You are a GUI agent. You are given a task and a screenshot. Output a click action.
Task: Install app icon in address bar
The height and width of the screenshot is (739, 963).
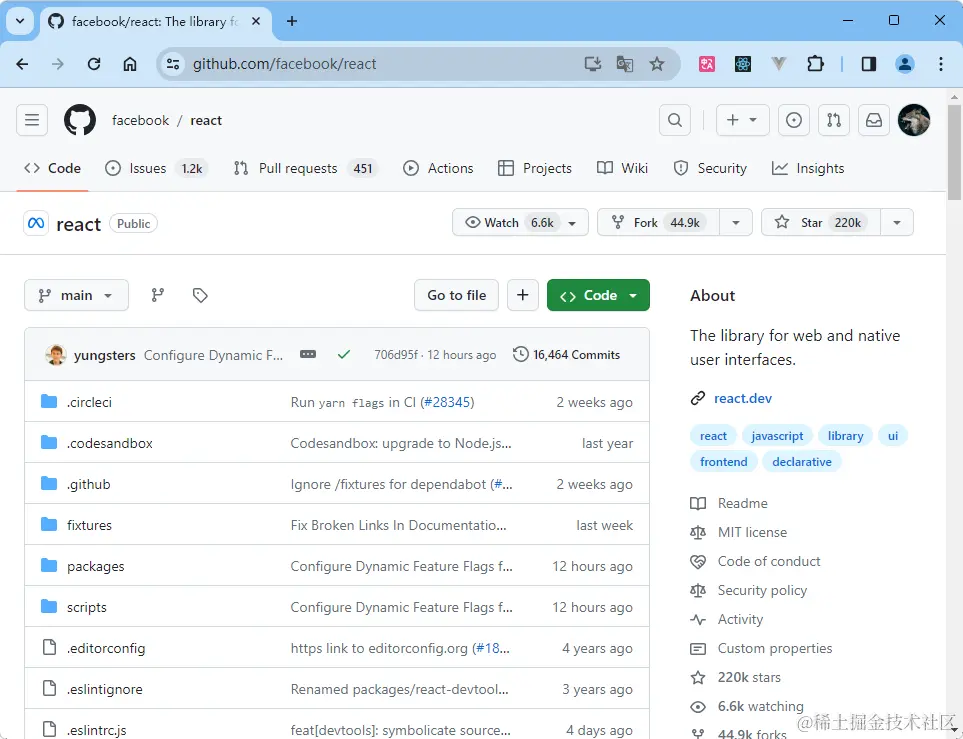coord(593,64)
